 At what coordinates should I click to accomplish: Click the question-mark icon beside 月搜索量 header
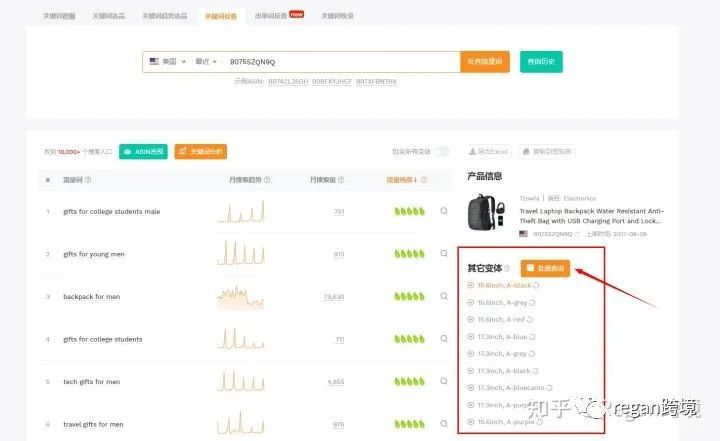pos(341,180)
